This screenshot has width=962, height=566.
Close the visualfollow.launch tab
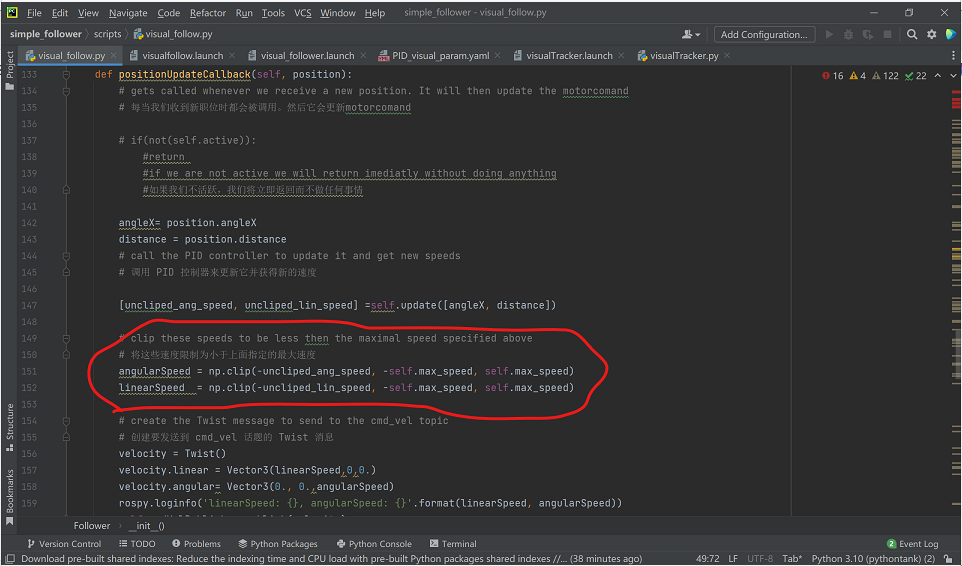pyautogui.click(x=232, y=55)
